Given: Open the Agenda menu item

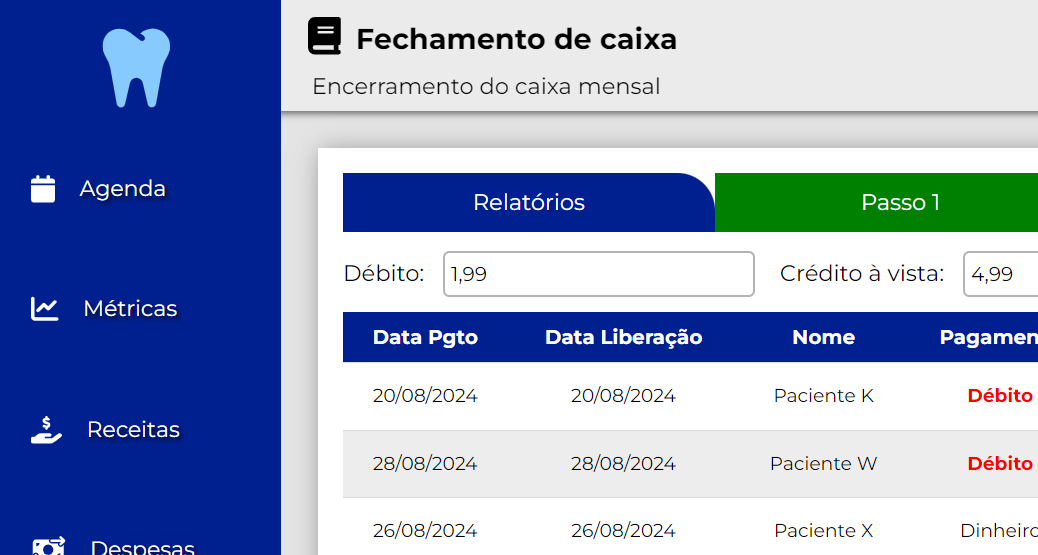Looking at the screenshot, I should [122, 189].
